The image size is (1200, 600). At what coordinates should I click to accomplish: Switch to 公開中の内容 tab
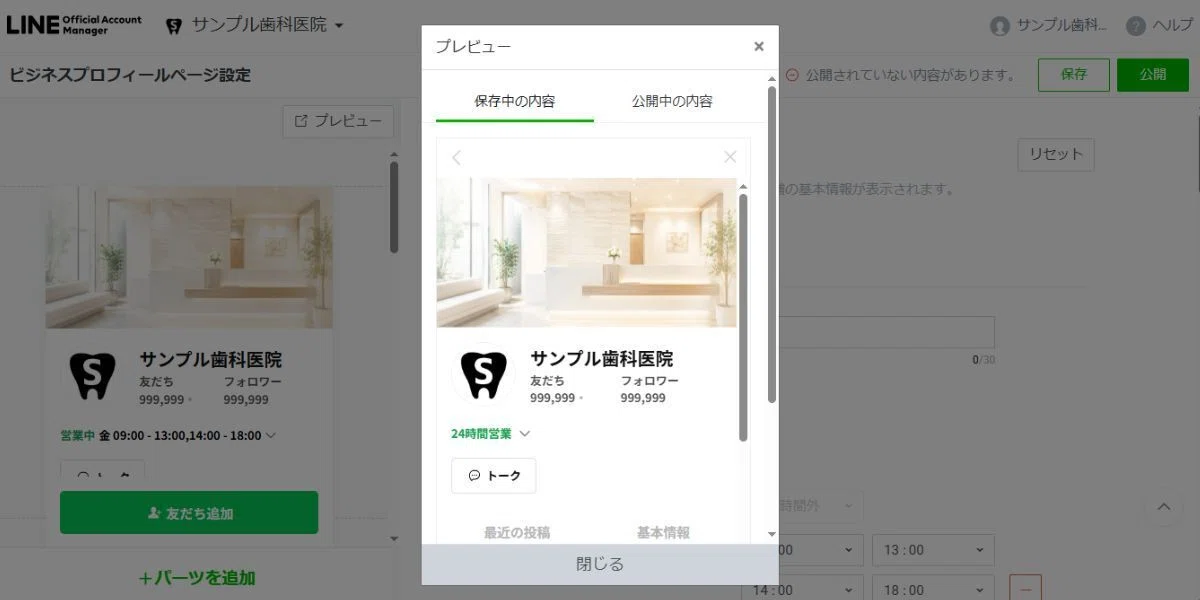point(672,101)
